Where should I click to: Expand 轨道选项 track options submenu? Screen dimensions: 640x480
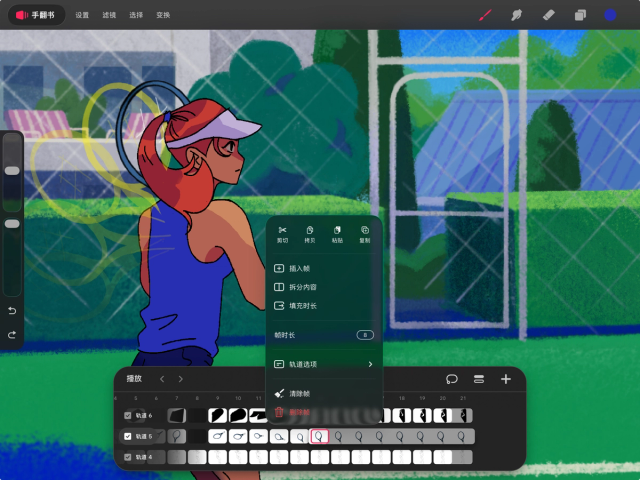(324, 364)
